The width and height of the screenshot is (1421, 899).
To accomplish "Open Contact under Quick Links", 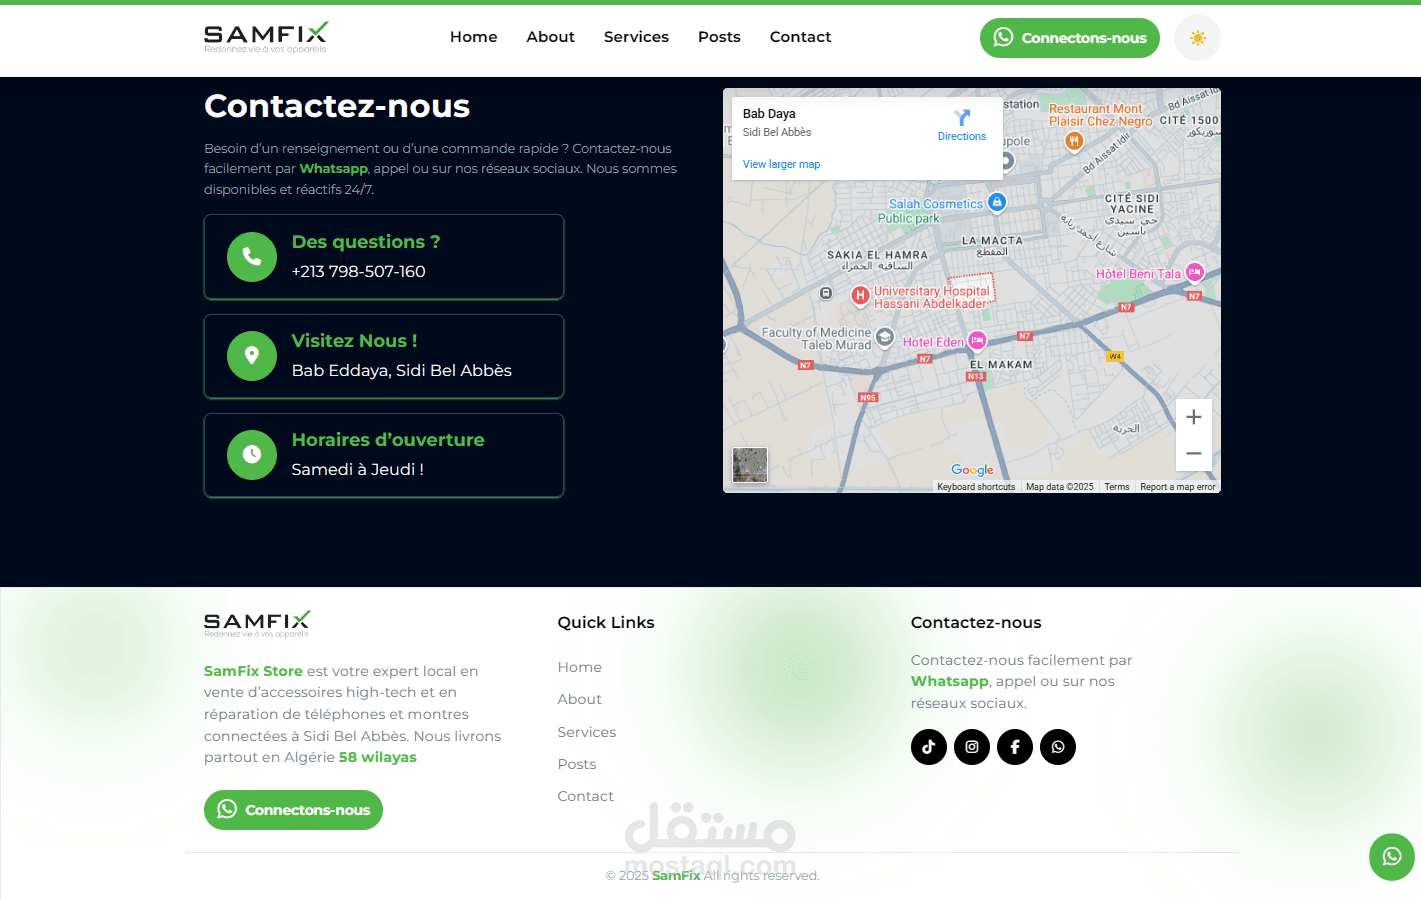I will pyautogui.click(x=586, y=796).
